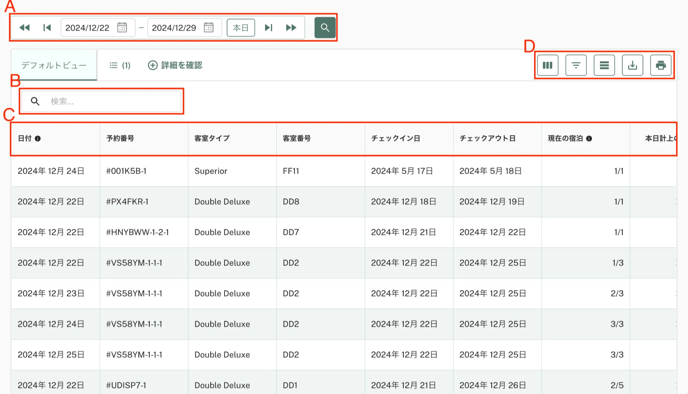
Task: Sort by 客室番号 column header
Action: point(297,139)
